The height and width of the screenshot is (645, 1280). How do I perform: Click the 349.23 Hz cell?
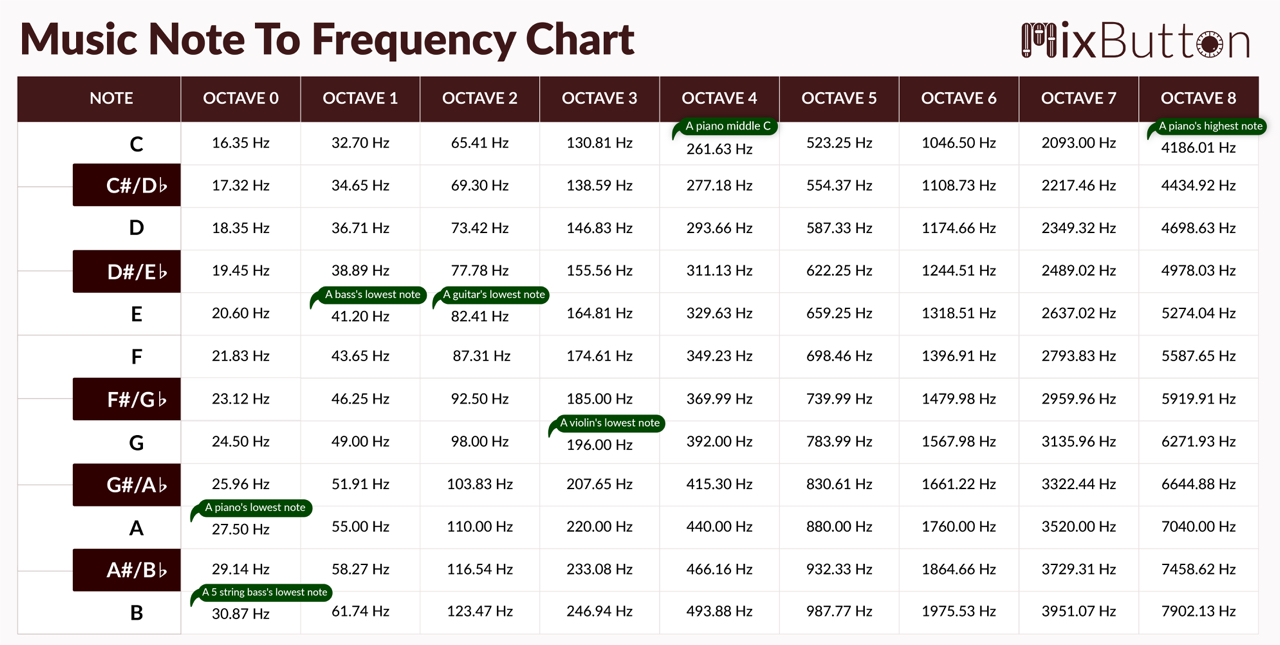coord(719,356)
